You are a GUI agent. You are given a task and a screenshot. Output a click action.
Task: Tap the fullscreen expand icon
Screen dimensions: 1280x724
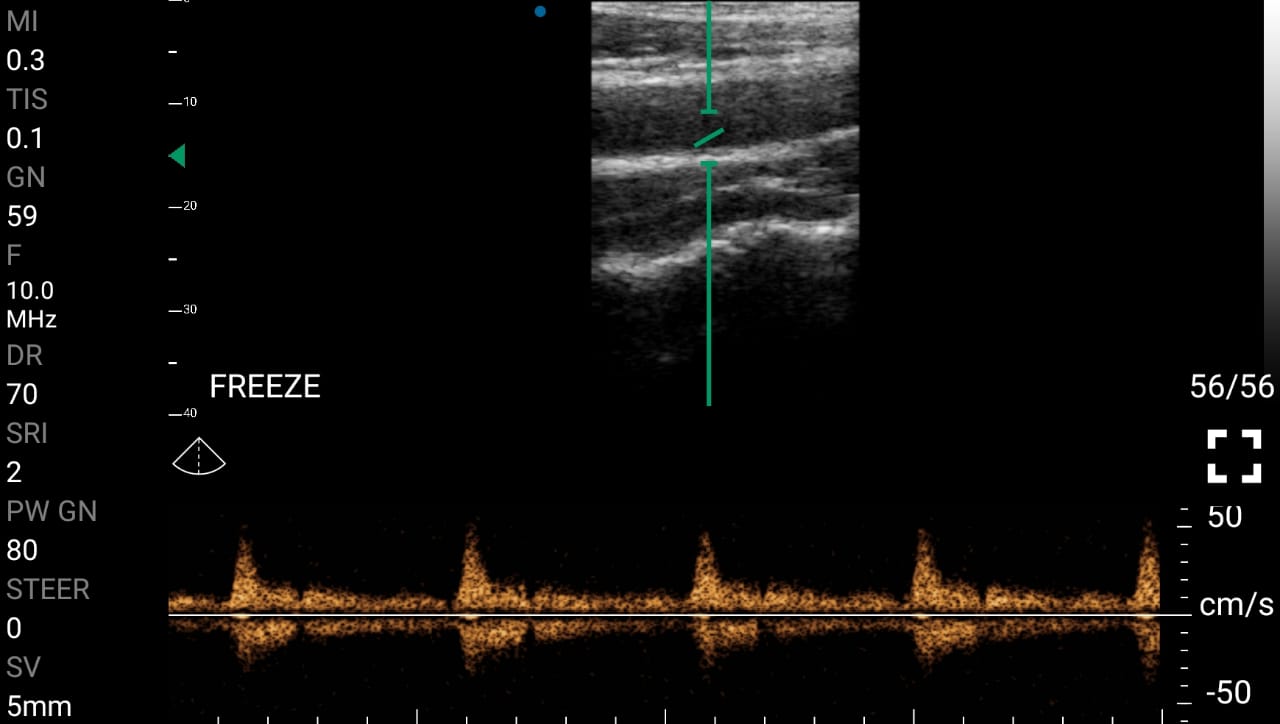(1233, 456)
